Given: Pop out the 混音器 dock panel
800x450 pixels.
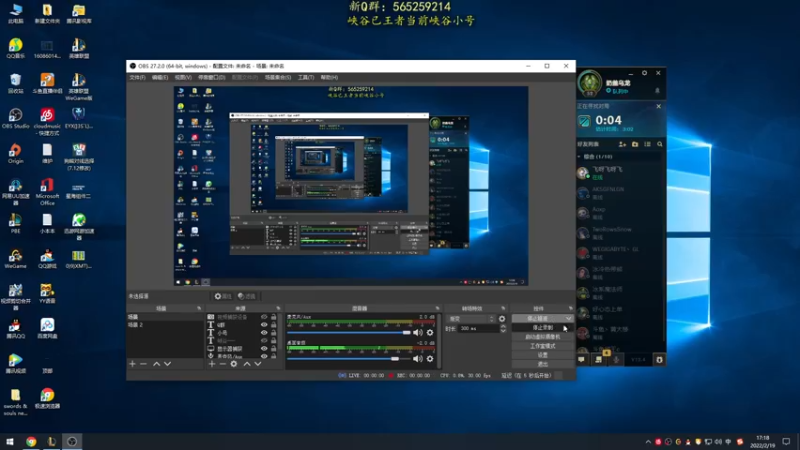Looking at the screenshot, I should tap(437, 308).
